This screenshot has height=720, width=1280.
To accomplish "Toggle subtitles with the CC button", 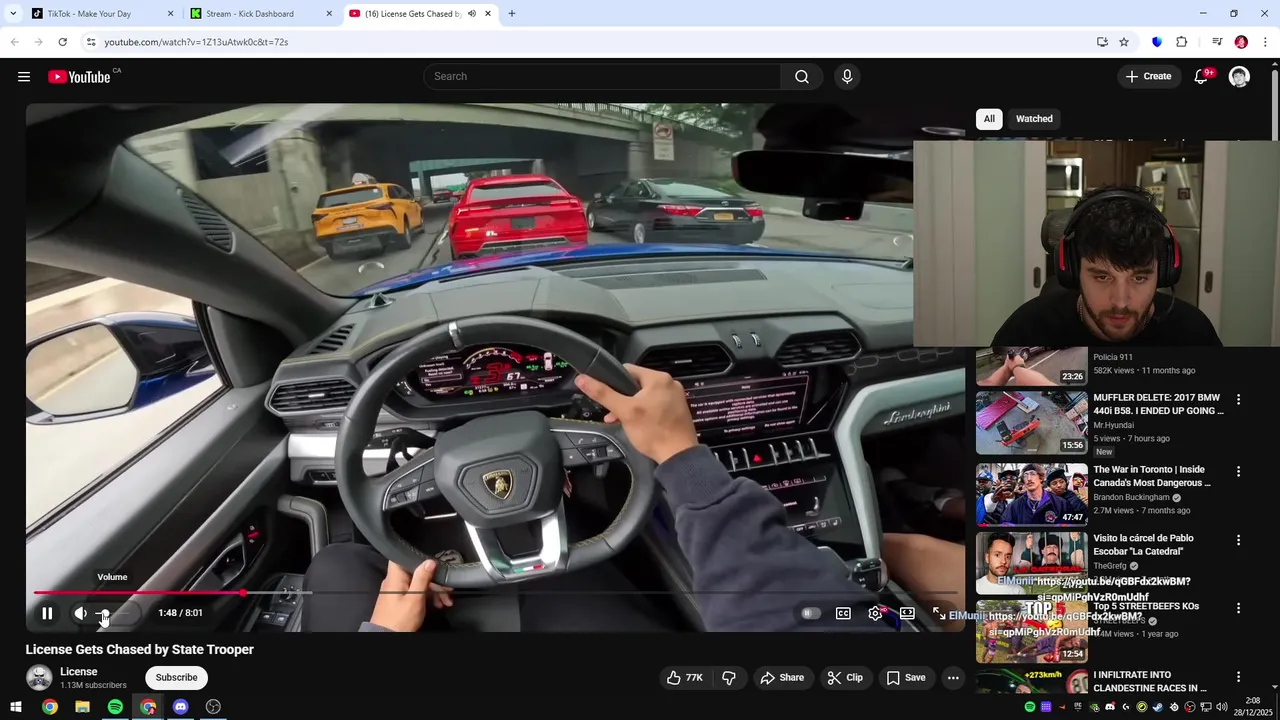I will coord(843,613).
